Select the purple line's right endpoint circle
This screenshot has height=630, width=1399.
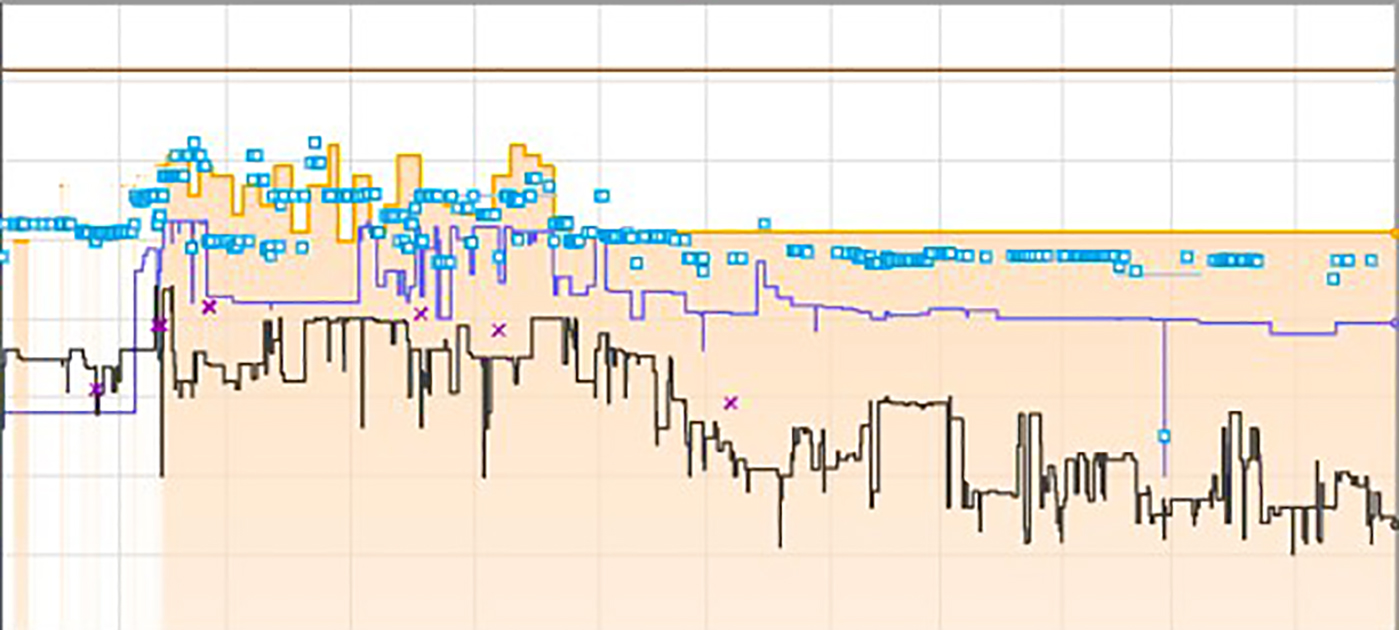pyautogui.click(x=1394, y=323)
